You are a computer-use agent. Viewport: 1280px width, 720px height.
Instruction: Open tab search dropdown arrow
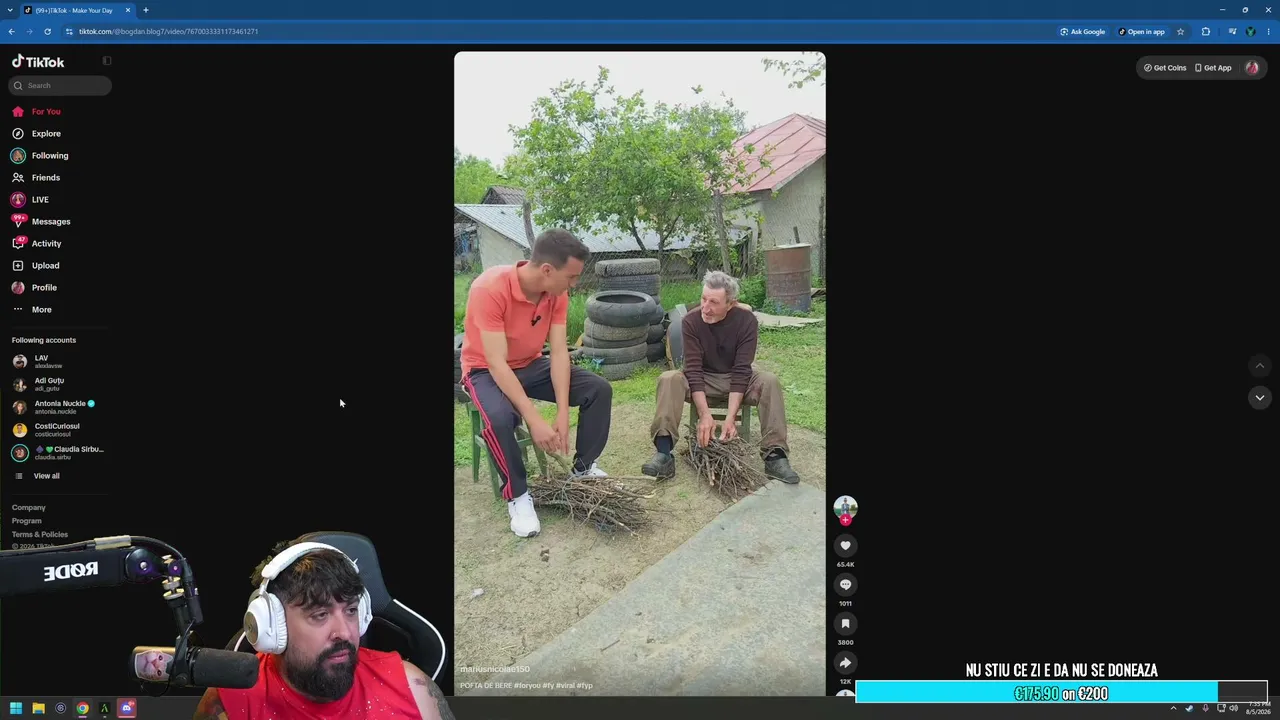pos(9,10)
